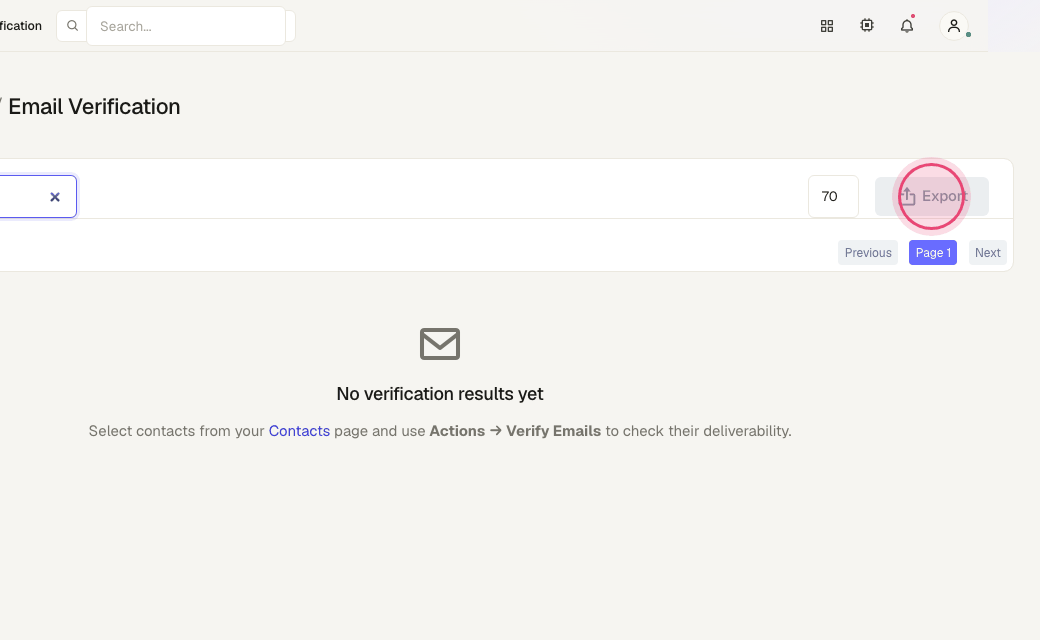Click the page size field showing 70
1040x640 pixels.
pyautogui.click(x=833, y=196)
